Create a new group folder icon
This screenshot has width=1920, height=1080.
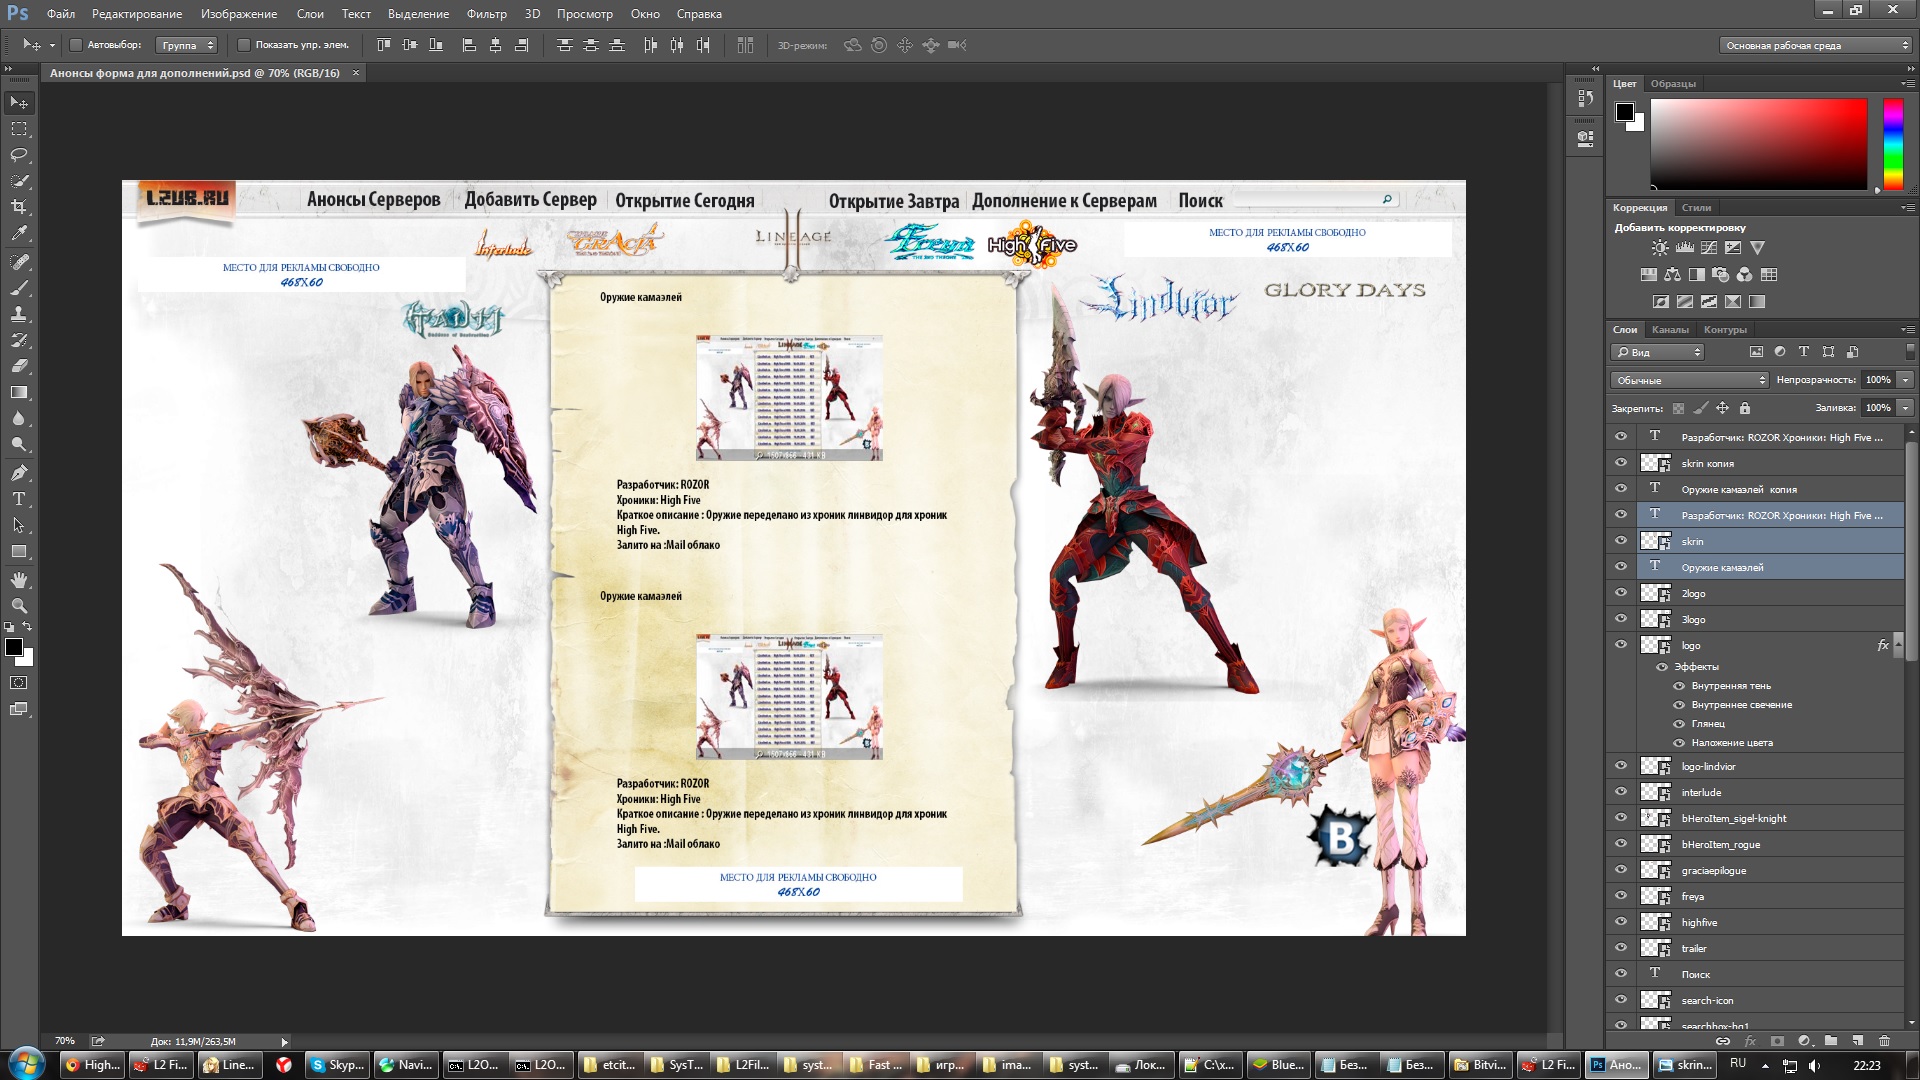click(1831, 1041)
